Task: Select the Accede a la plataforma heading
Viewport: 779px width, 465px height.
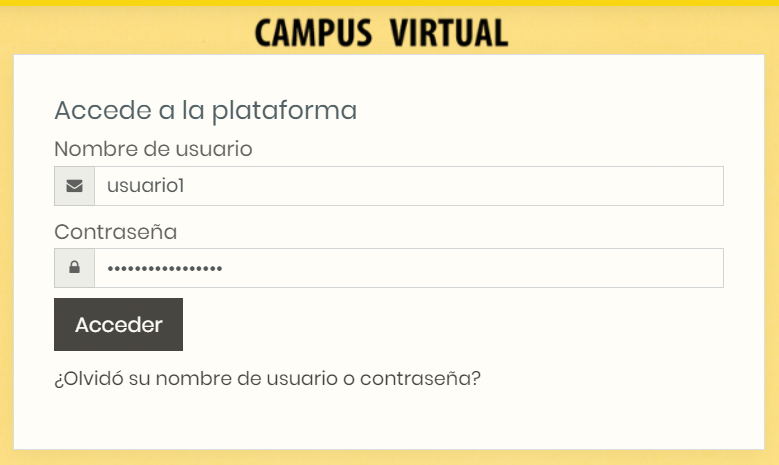Action: tap(205, 110)
